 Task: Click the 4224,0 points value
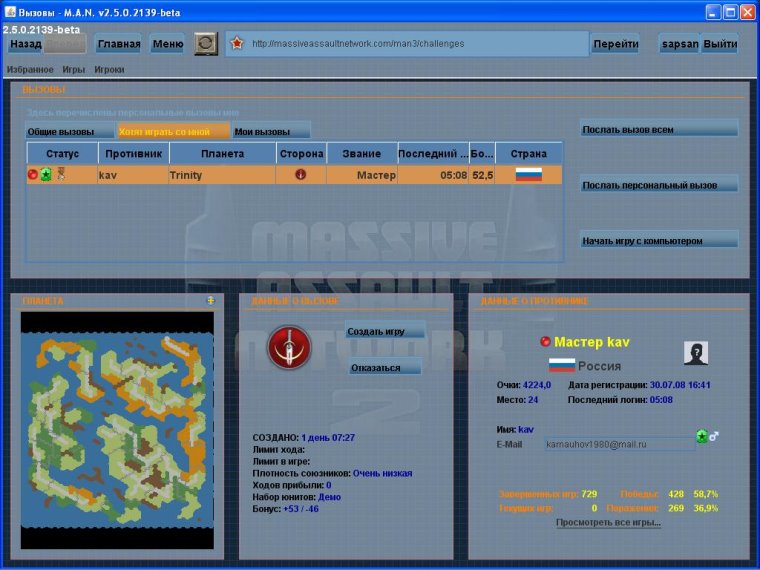point(537,385)
